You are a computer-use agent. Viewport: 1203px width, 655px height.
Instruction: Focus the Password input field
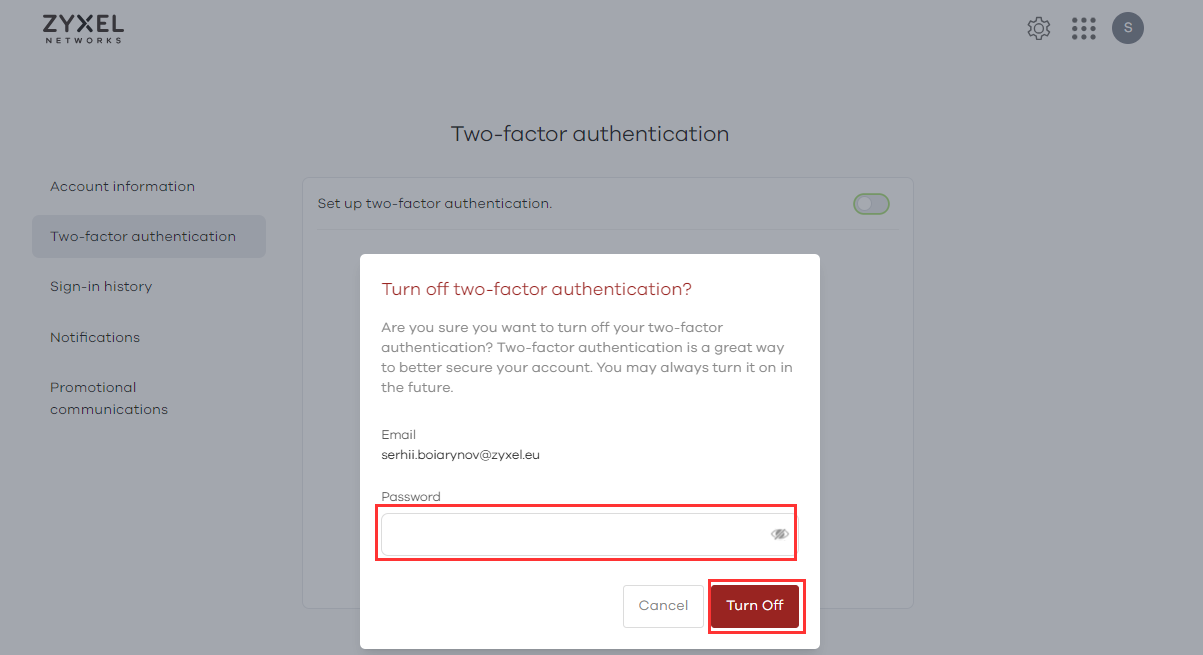[x=570, y=535]
